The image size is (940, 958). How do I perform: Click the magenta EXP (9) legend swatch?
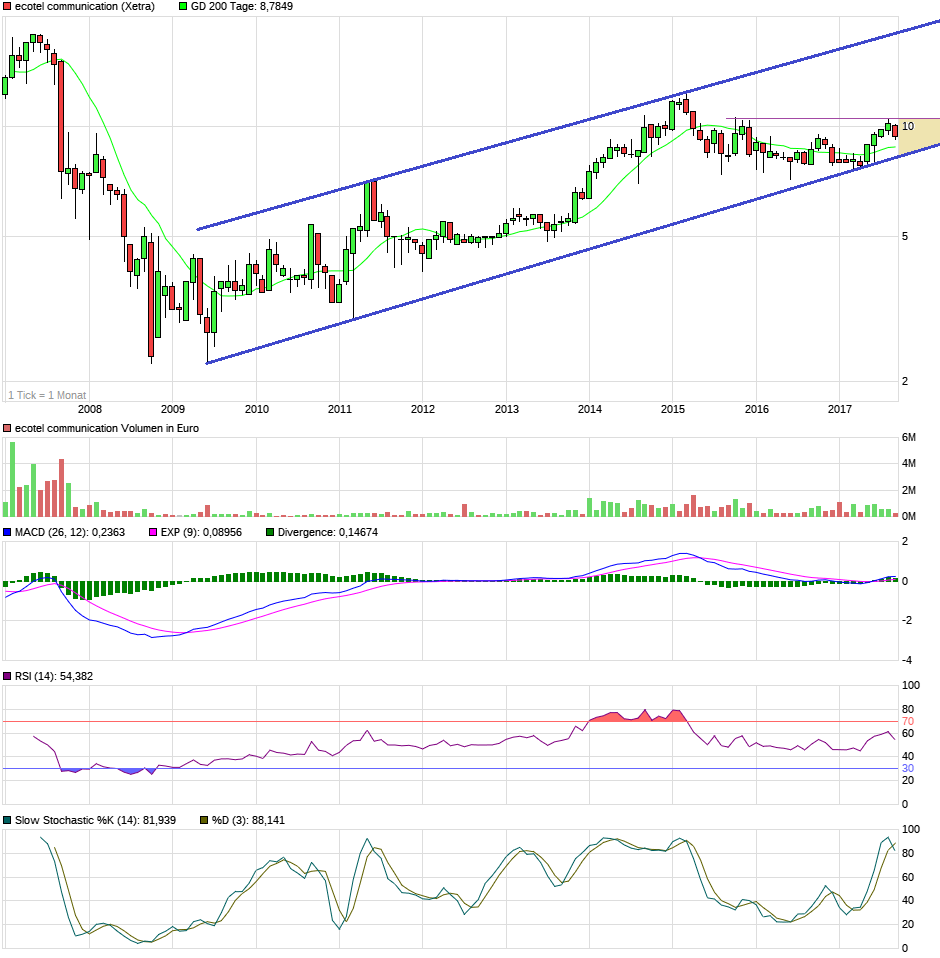coord(153,532)
